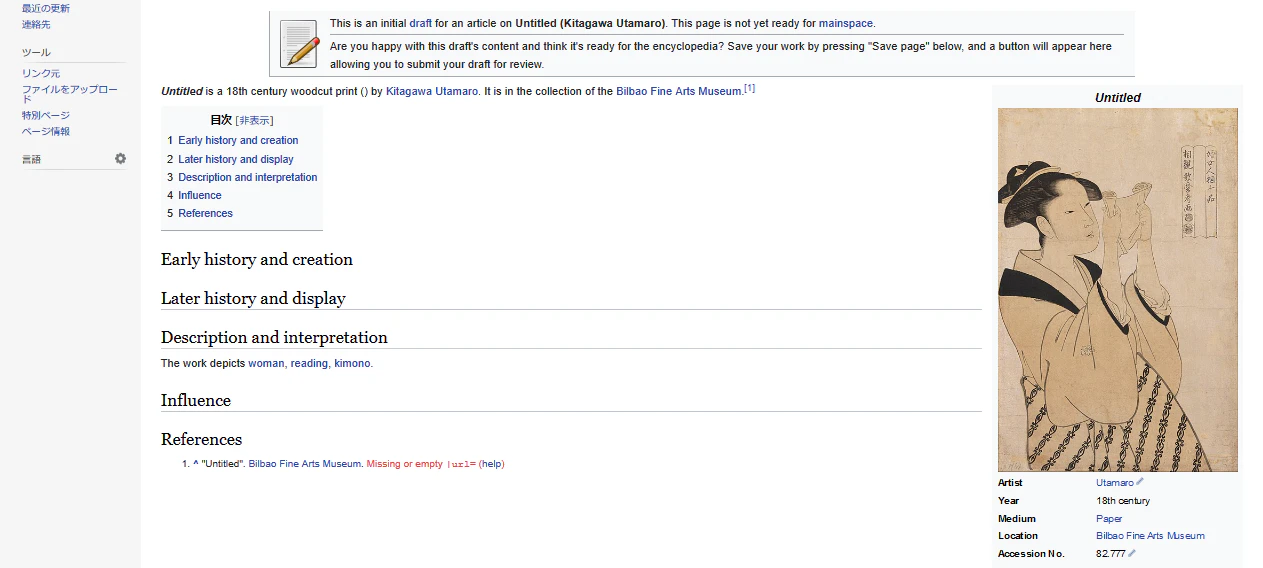This screenshot has width=1263, height=568.
Task: Select '18th century' year value in infobox
Action: pos(1123,500)
